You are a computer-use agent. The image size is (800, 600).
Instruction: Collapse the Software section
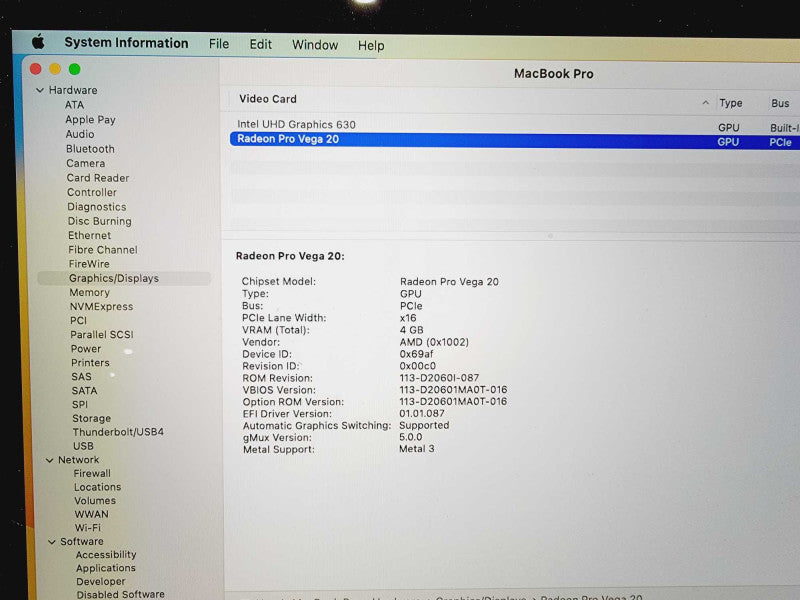coord(52,542)
